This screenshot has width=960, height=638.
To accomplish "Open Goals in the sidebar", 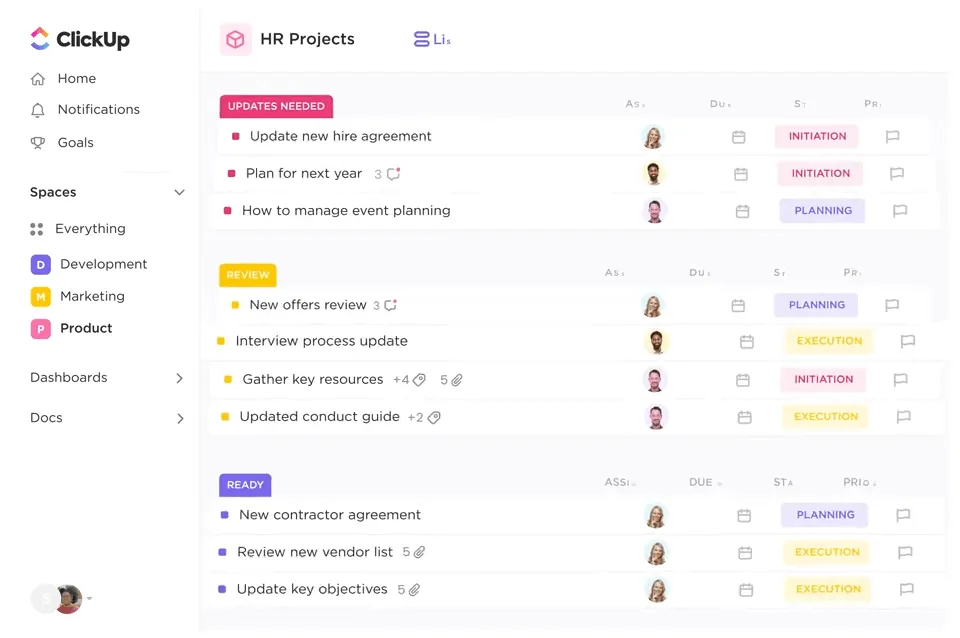I will coord(62,143).
